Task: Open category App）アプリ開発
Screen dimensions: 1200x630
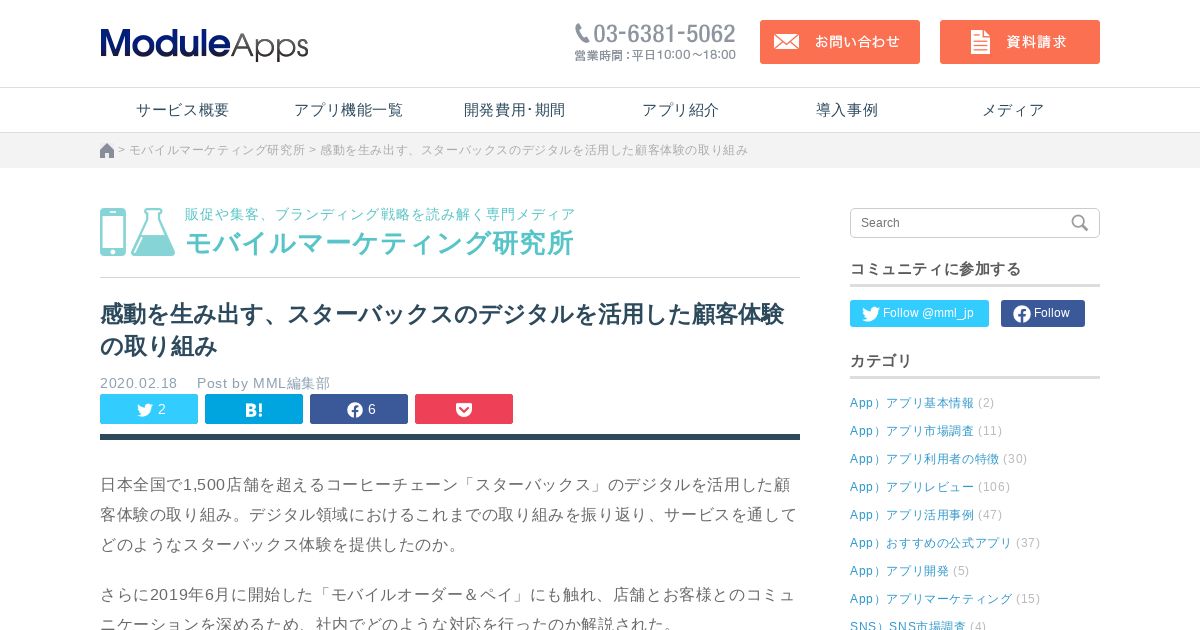Action: 900,571
